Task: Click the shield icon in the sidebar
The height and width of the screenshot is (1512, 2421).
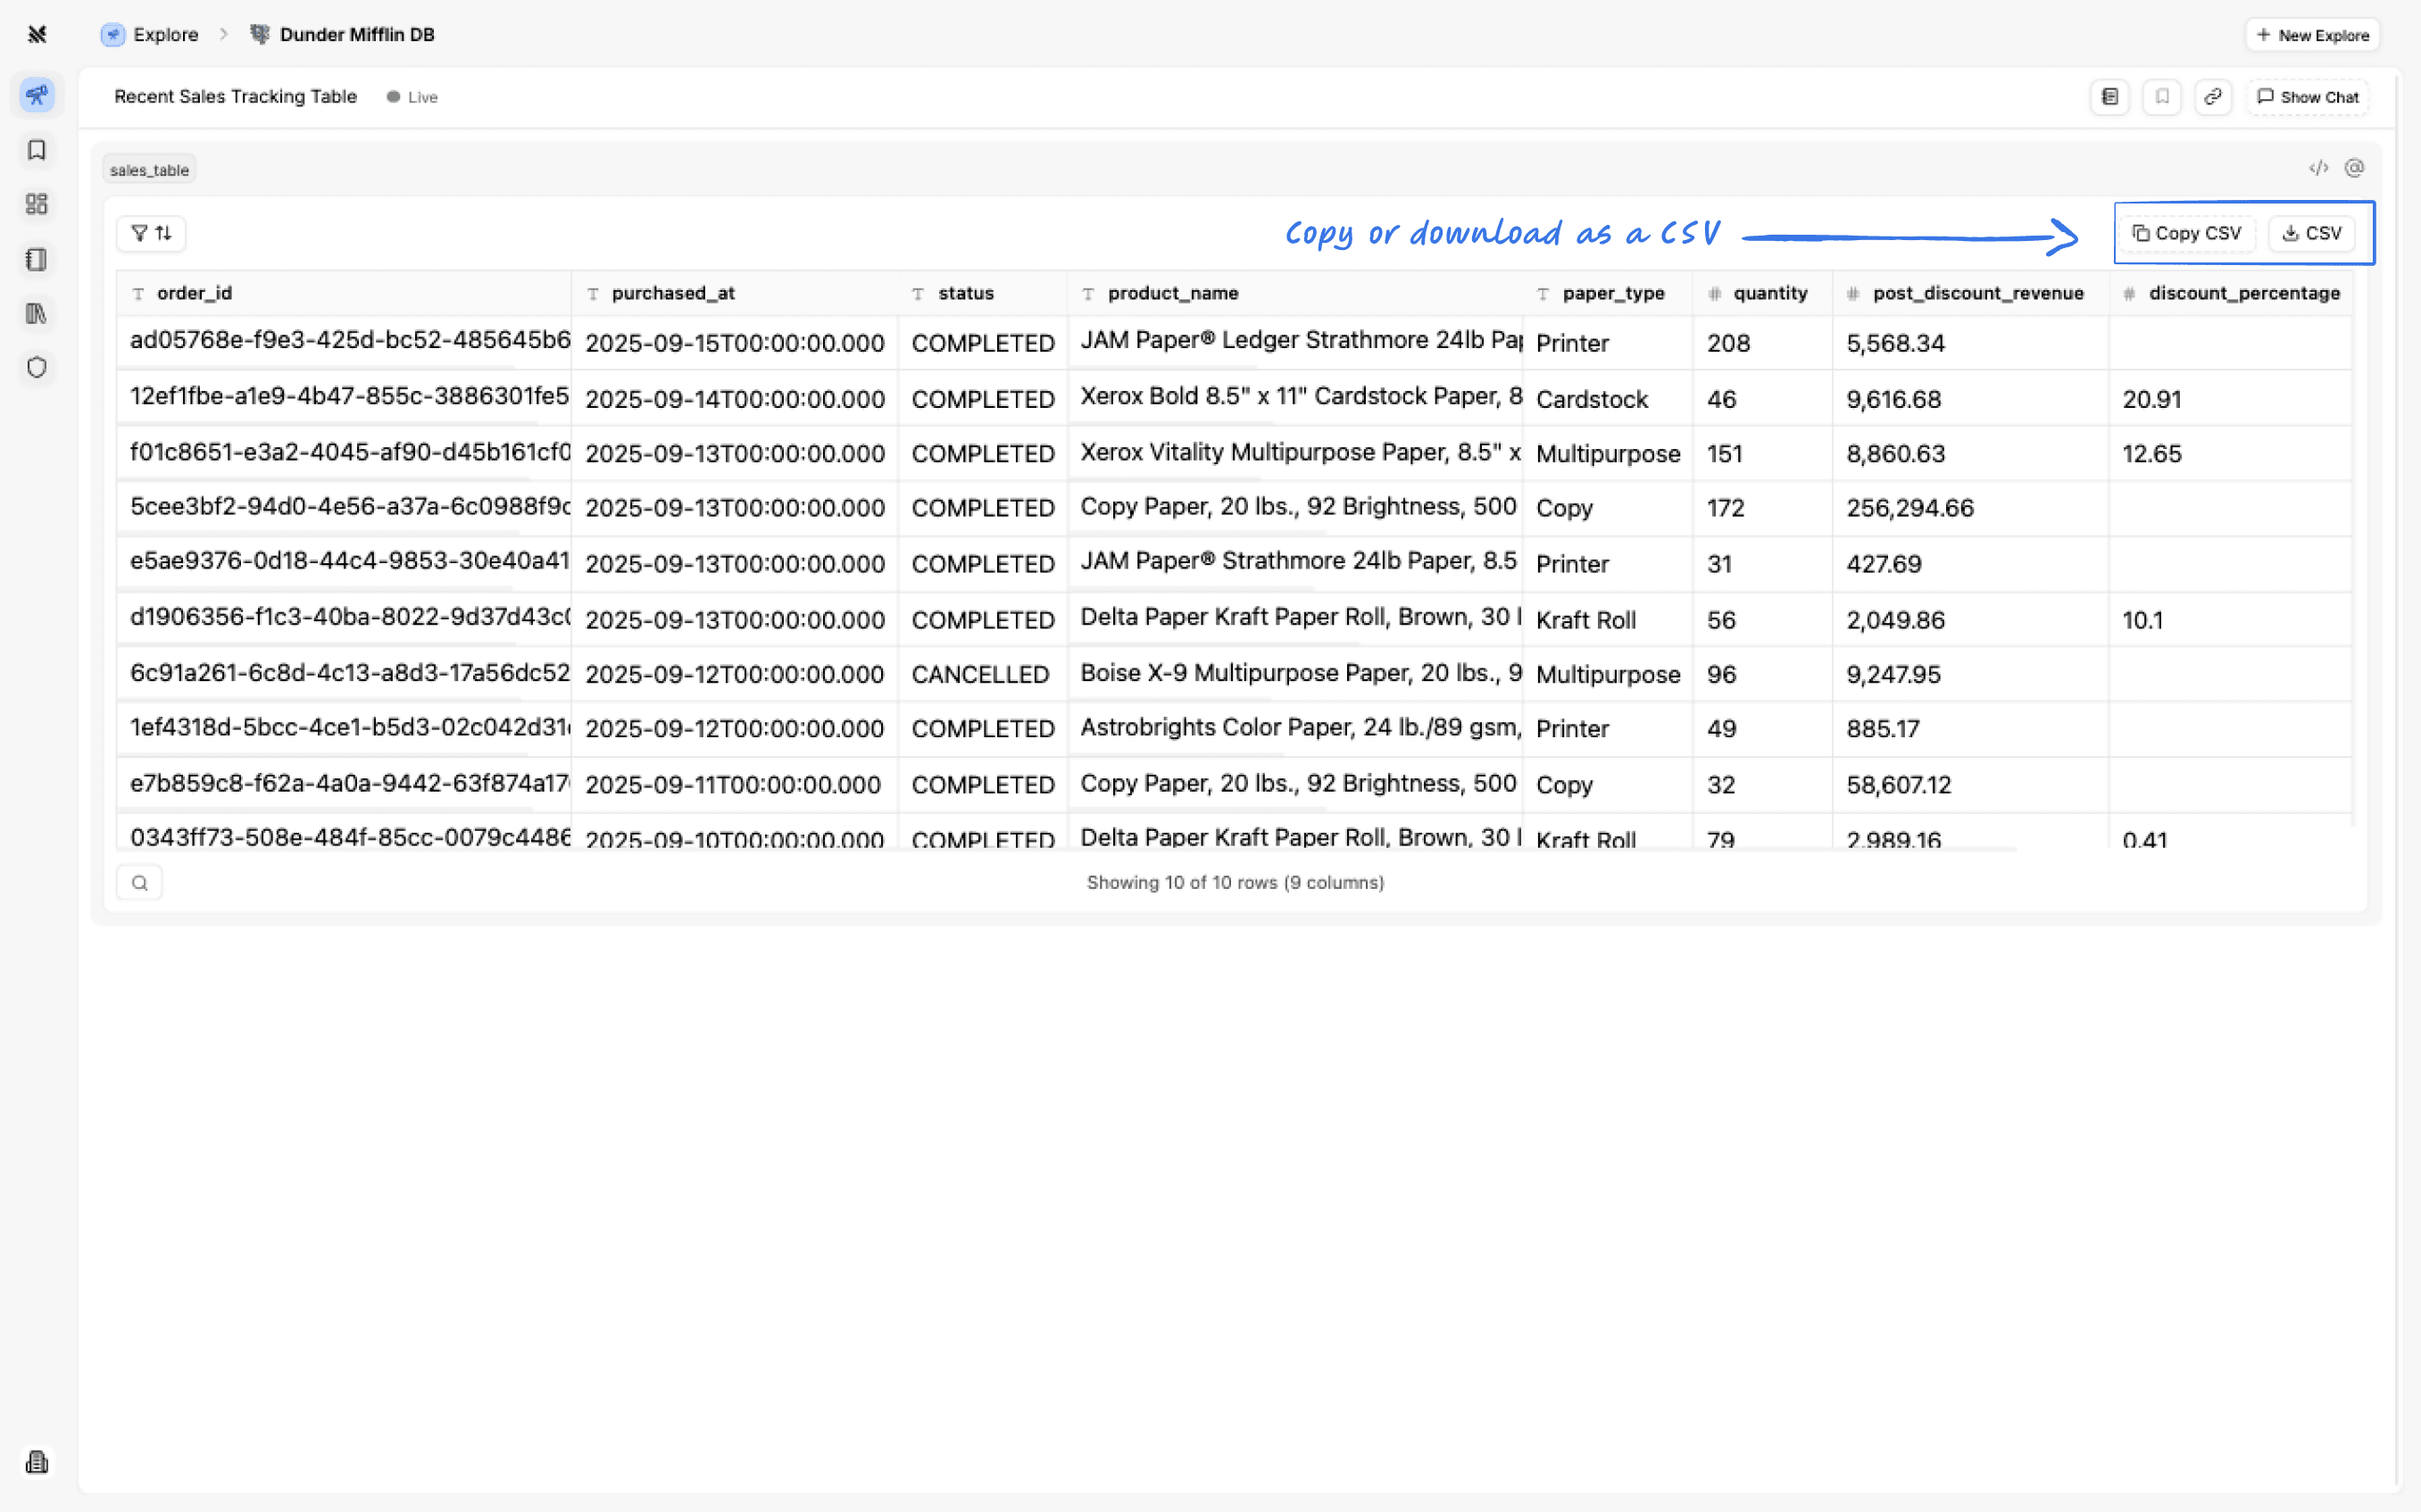Action: coord(37,367)
